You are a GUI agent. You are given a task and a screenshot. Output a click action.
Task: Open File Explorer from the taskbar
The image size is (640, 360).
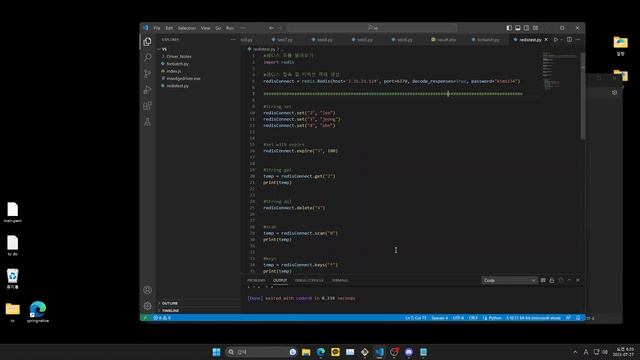tap(306, 352)
